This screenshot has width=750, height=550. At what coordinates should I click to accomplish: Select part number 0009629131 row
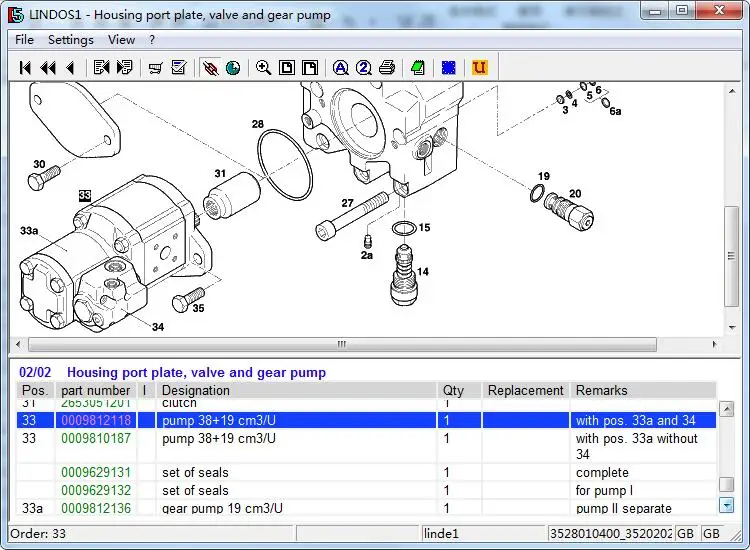[366, 473]
